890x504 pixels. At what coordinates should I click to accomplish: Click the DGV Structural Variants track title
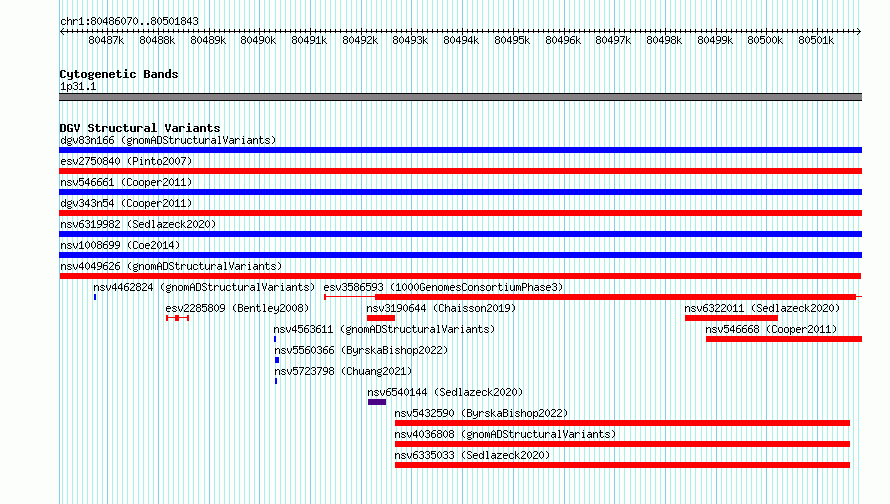tap(140, 128)
